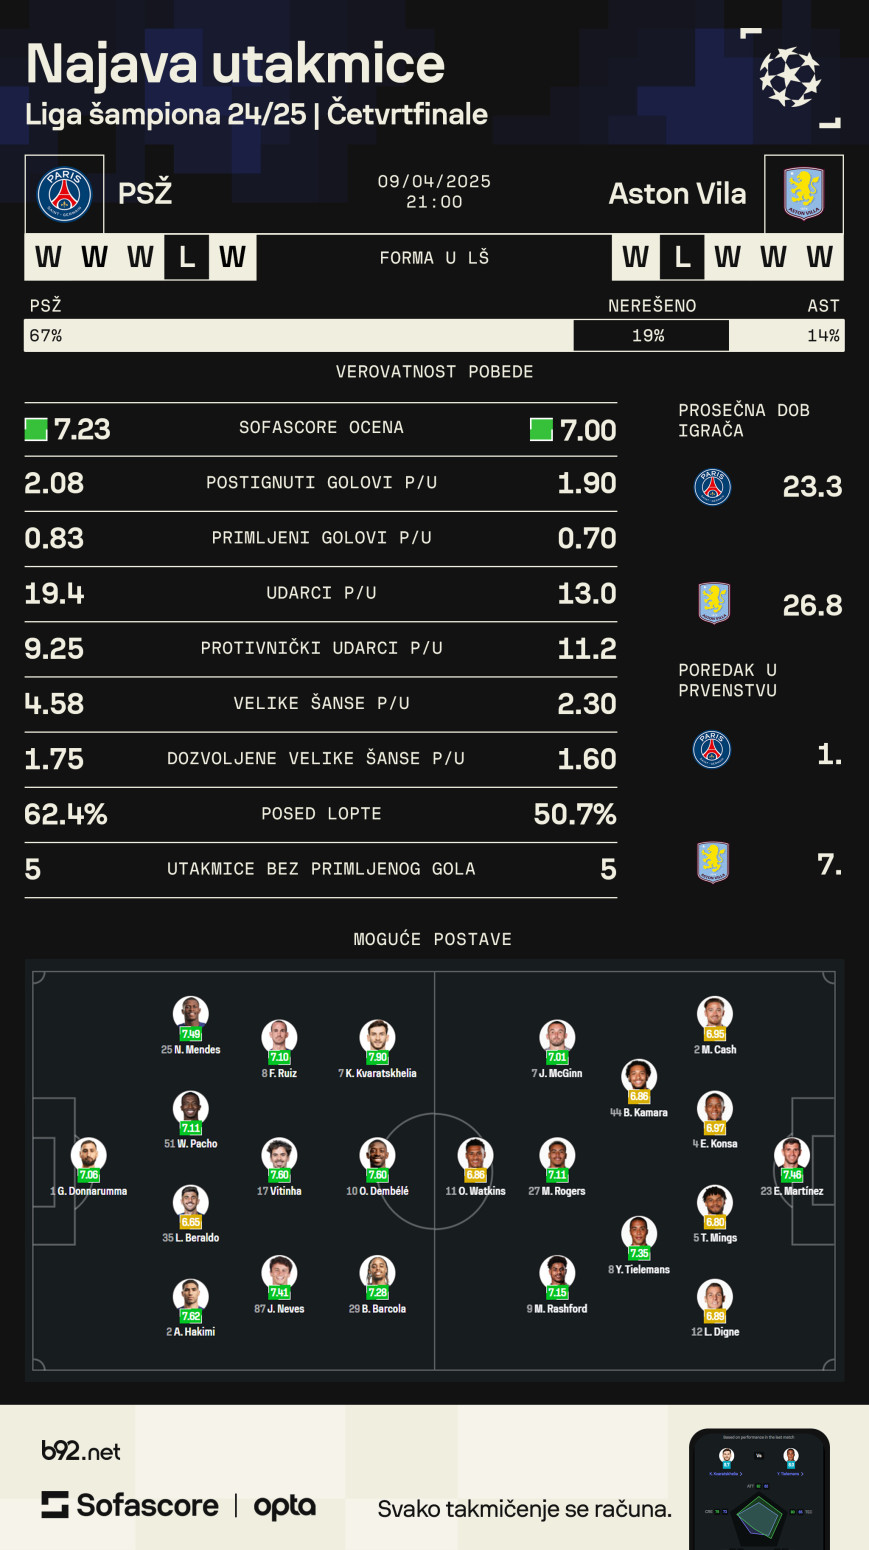Open the Sofascore logo in the footer

point(130,1505)
